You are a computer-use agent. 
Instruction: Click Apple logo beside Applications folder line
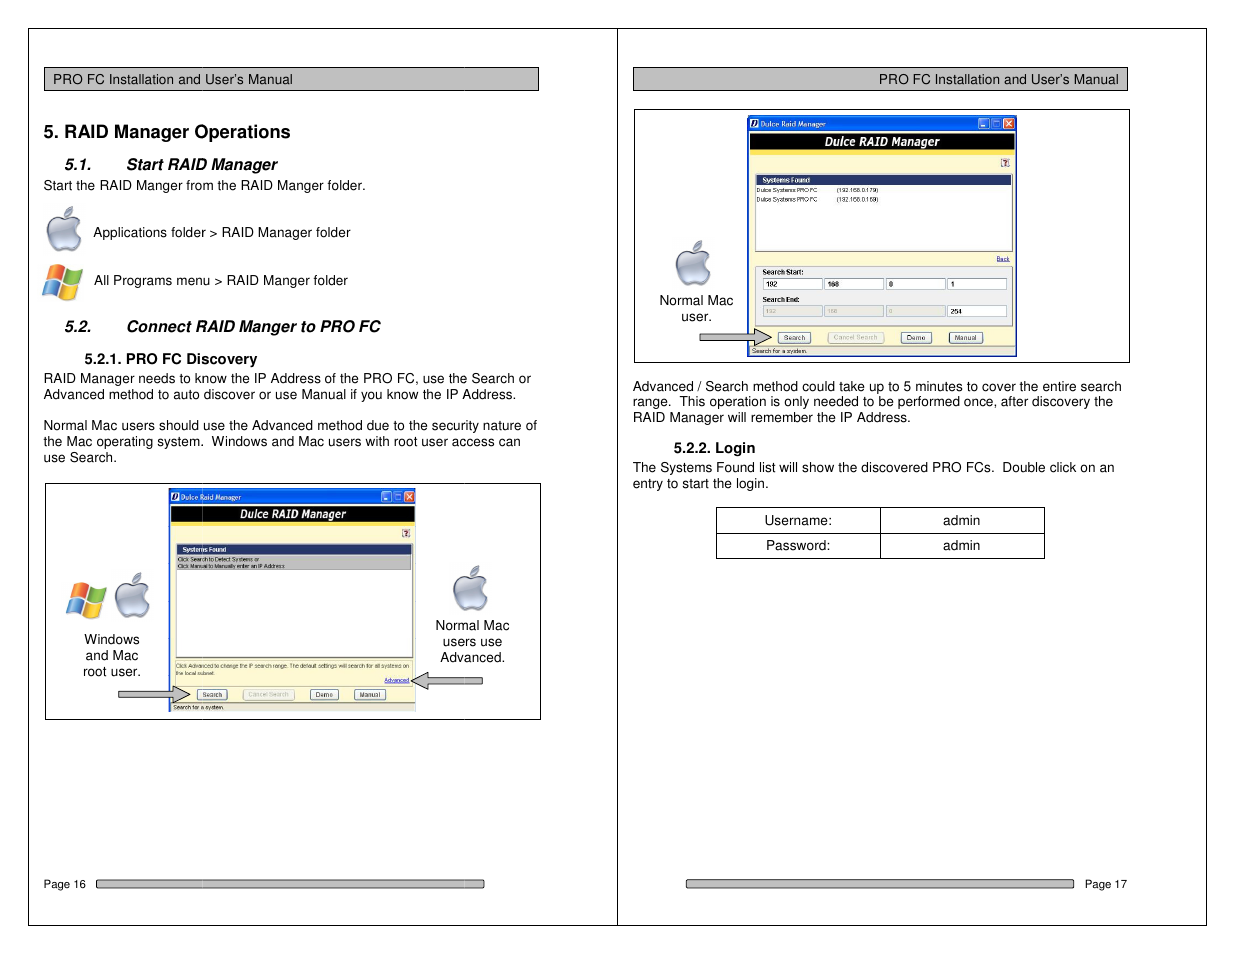coord(64,230)
